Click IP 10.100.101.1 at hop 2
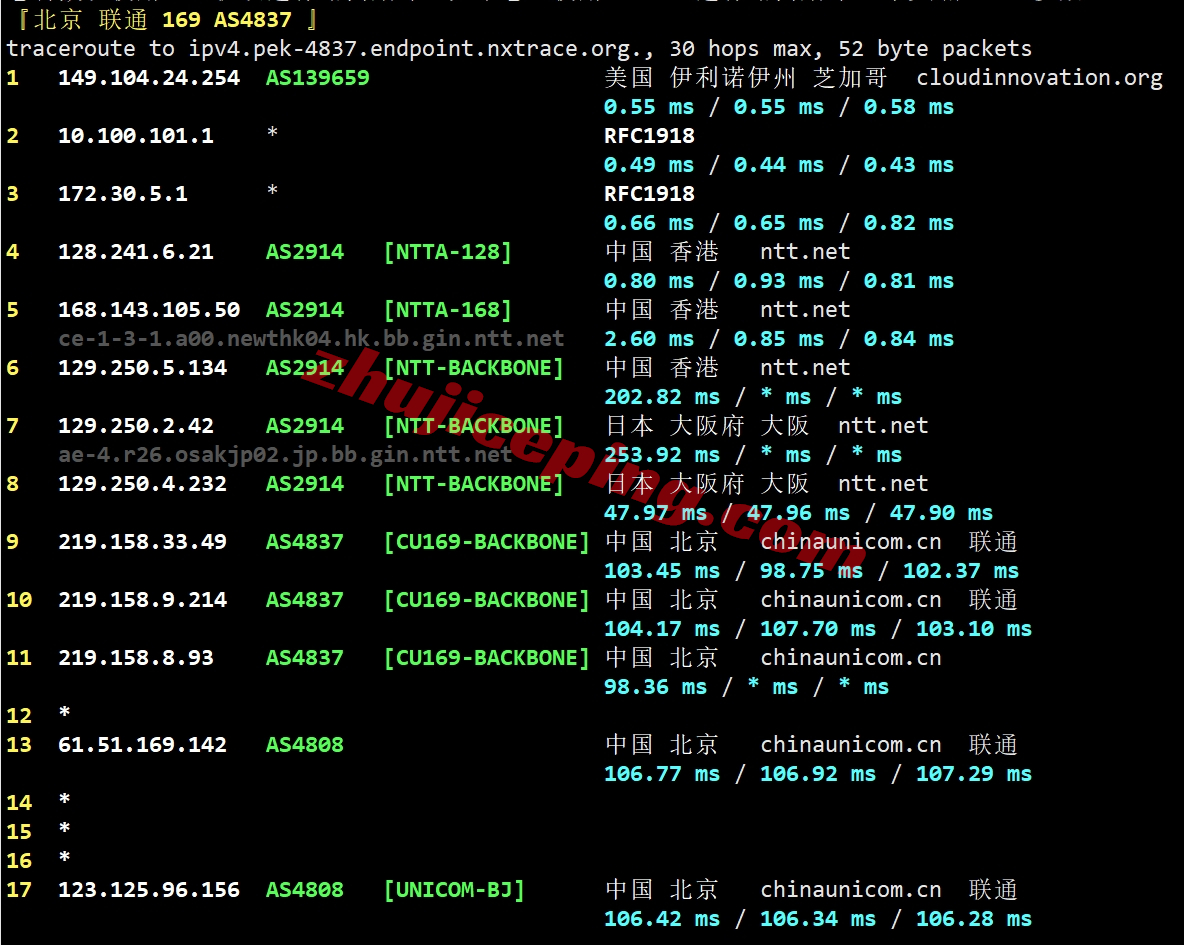The image size is (1184, 945). click(136, 136)
